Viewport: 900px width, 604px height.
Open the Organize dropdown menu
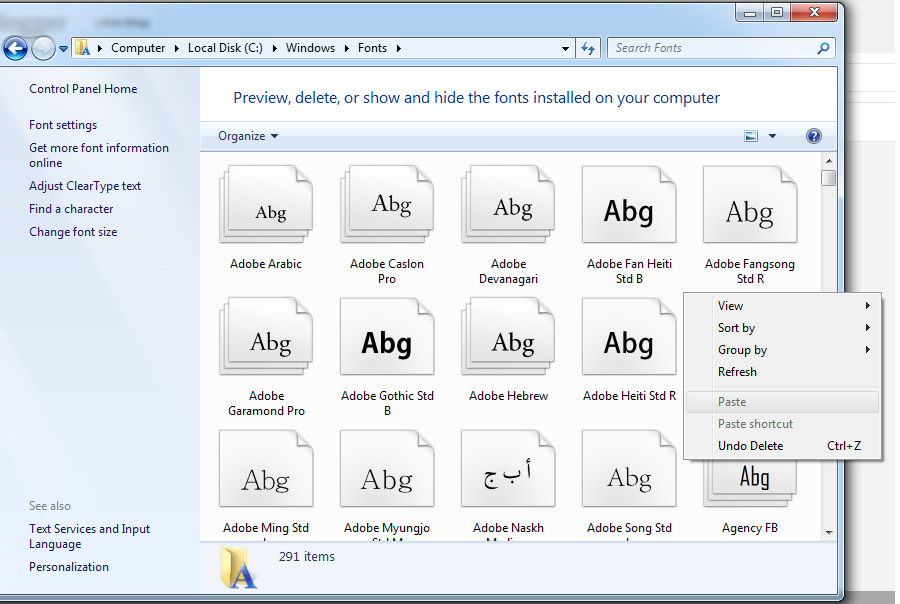point(248,136)
